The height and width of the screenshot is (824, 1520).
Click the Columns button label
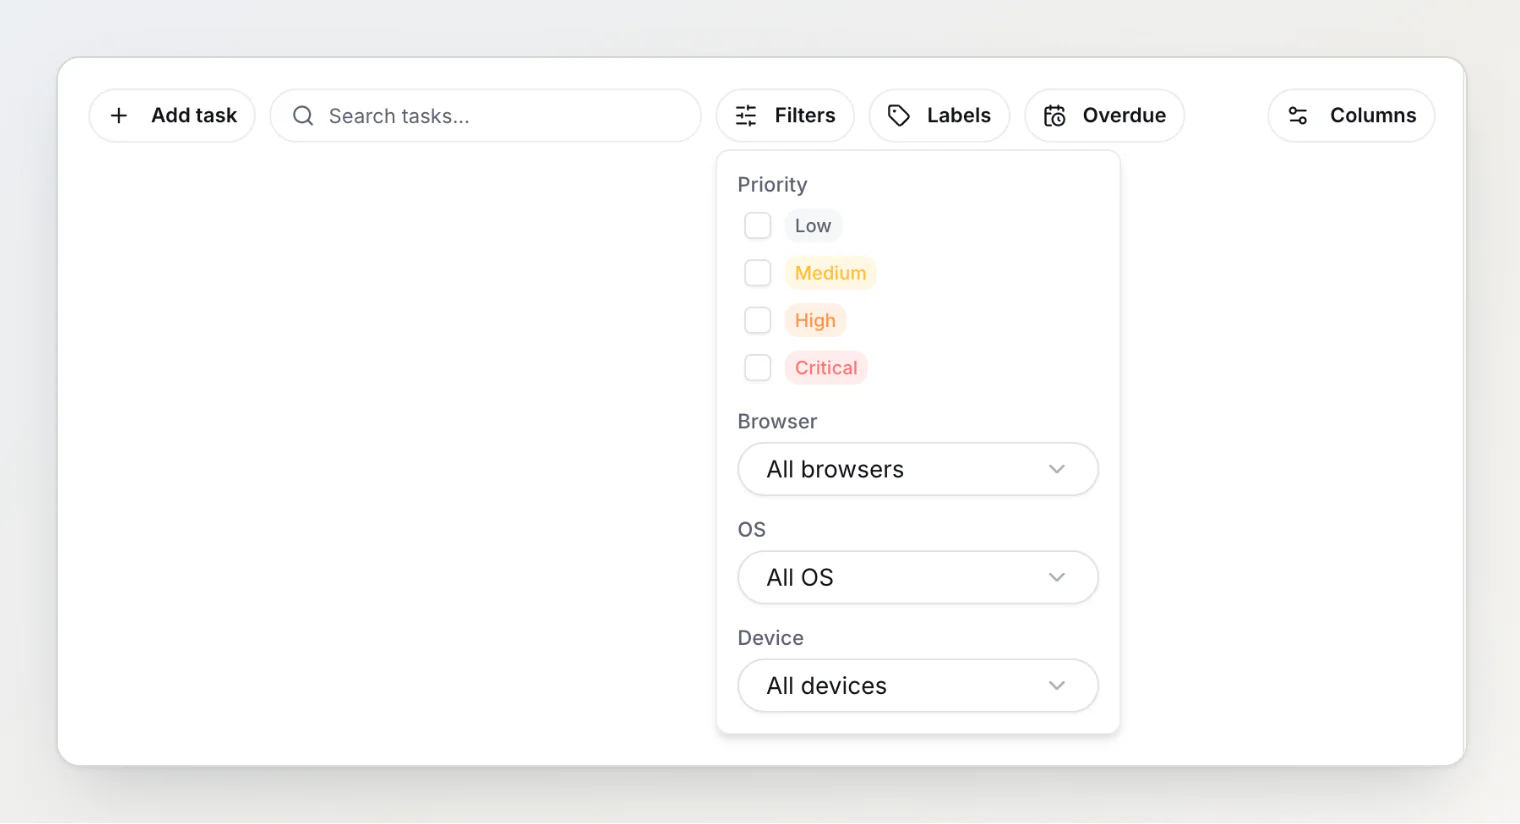coord(1373,116)
